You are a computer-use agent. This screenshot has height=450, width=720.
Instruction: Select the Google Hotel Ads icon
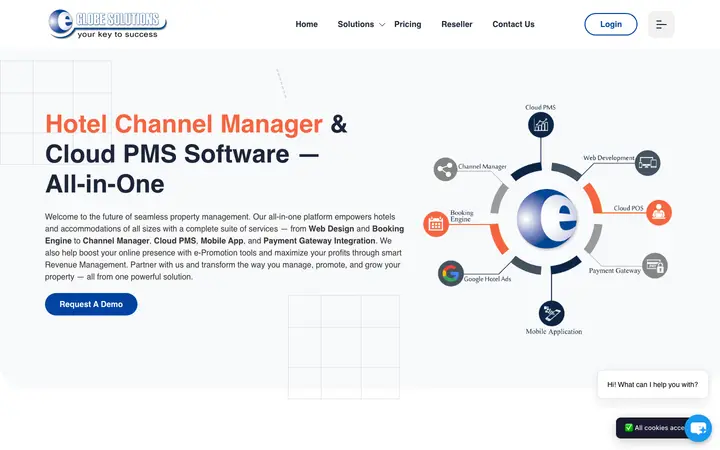pyautogui.click(x=450, y=274)
